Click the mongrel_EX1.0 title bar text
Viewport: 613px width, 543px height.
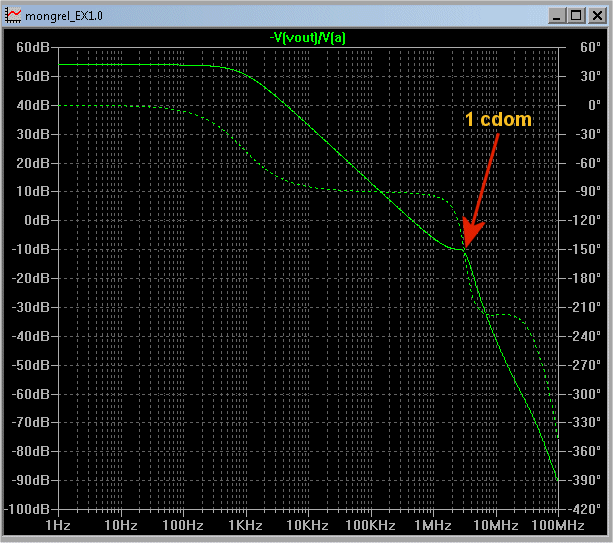[64, 16]
